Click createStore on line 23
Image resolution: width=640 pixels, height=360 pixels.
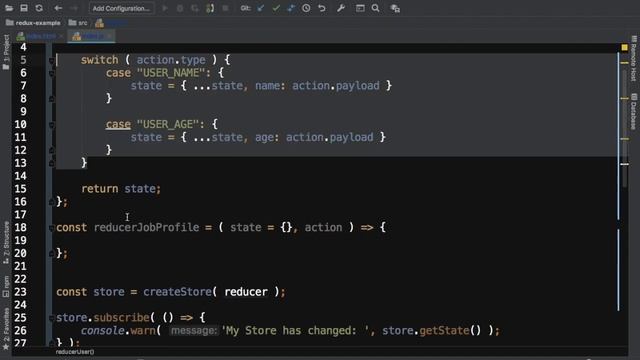point(177,292)
